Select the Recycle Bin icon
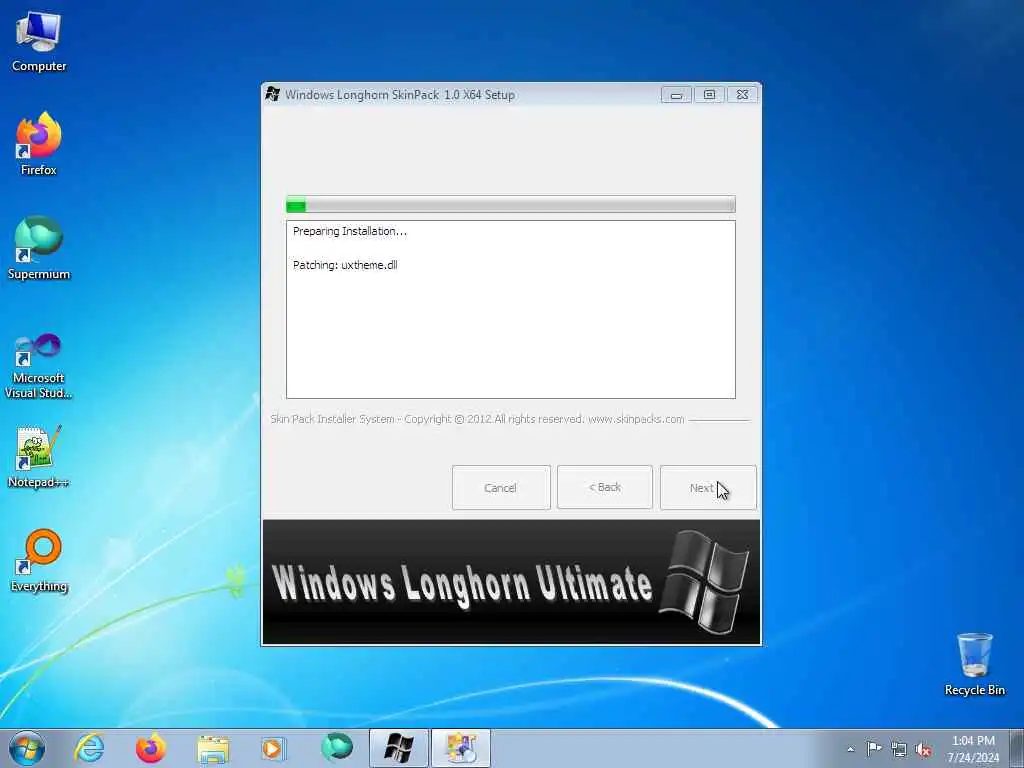The height and width of the screenshot is (768, 1024). pyautogui.click(x=974, y=664)
